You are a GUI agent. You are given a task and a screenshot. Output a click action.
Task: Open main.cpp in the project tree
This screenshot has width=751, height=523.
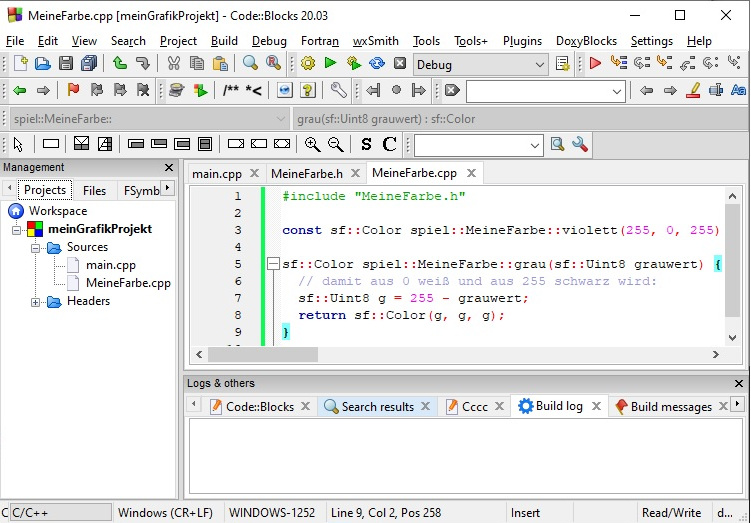coord(110,265)
